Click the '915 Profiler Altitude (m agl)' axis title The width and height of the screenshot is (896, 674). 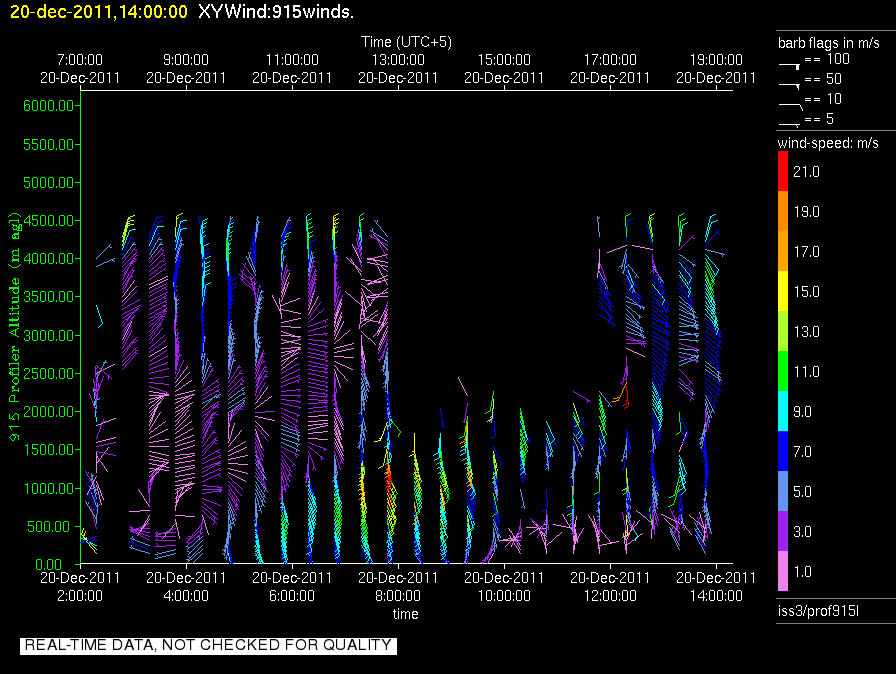14,326
